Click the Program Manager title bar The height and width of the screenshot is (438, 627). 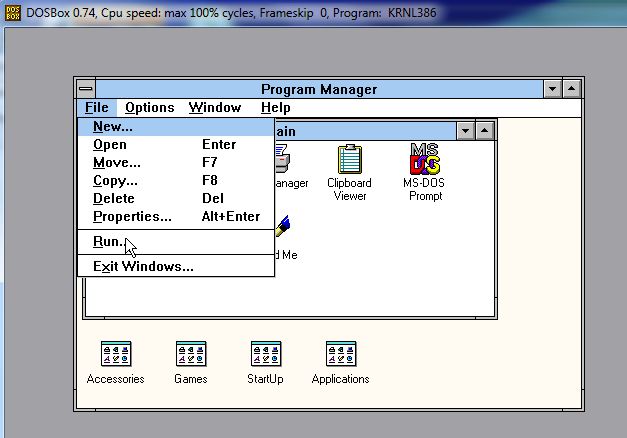pyautogui.click(x=319, y=89)
